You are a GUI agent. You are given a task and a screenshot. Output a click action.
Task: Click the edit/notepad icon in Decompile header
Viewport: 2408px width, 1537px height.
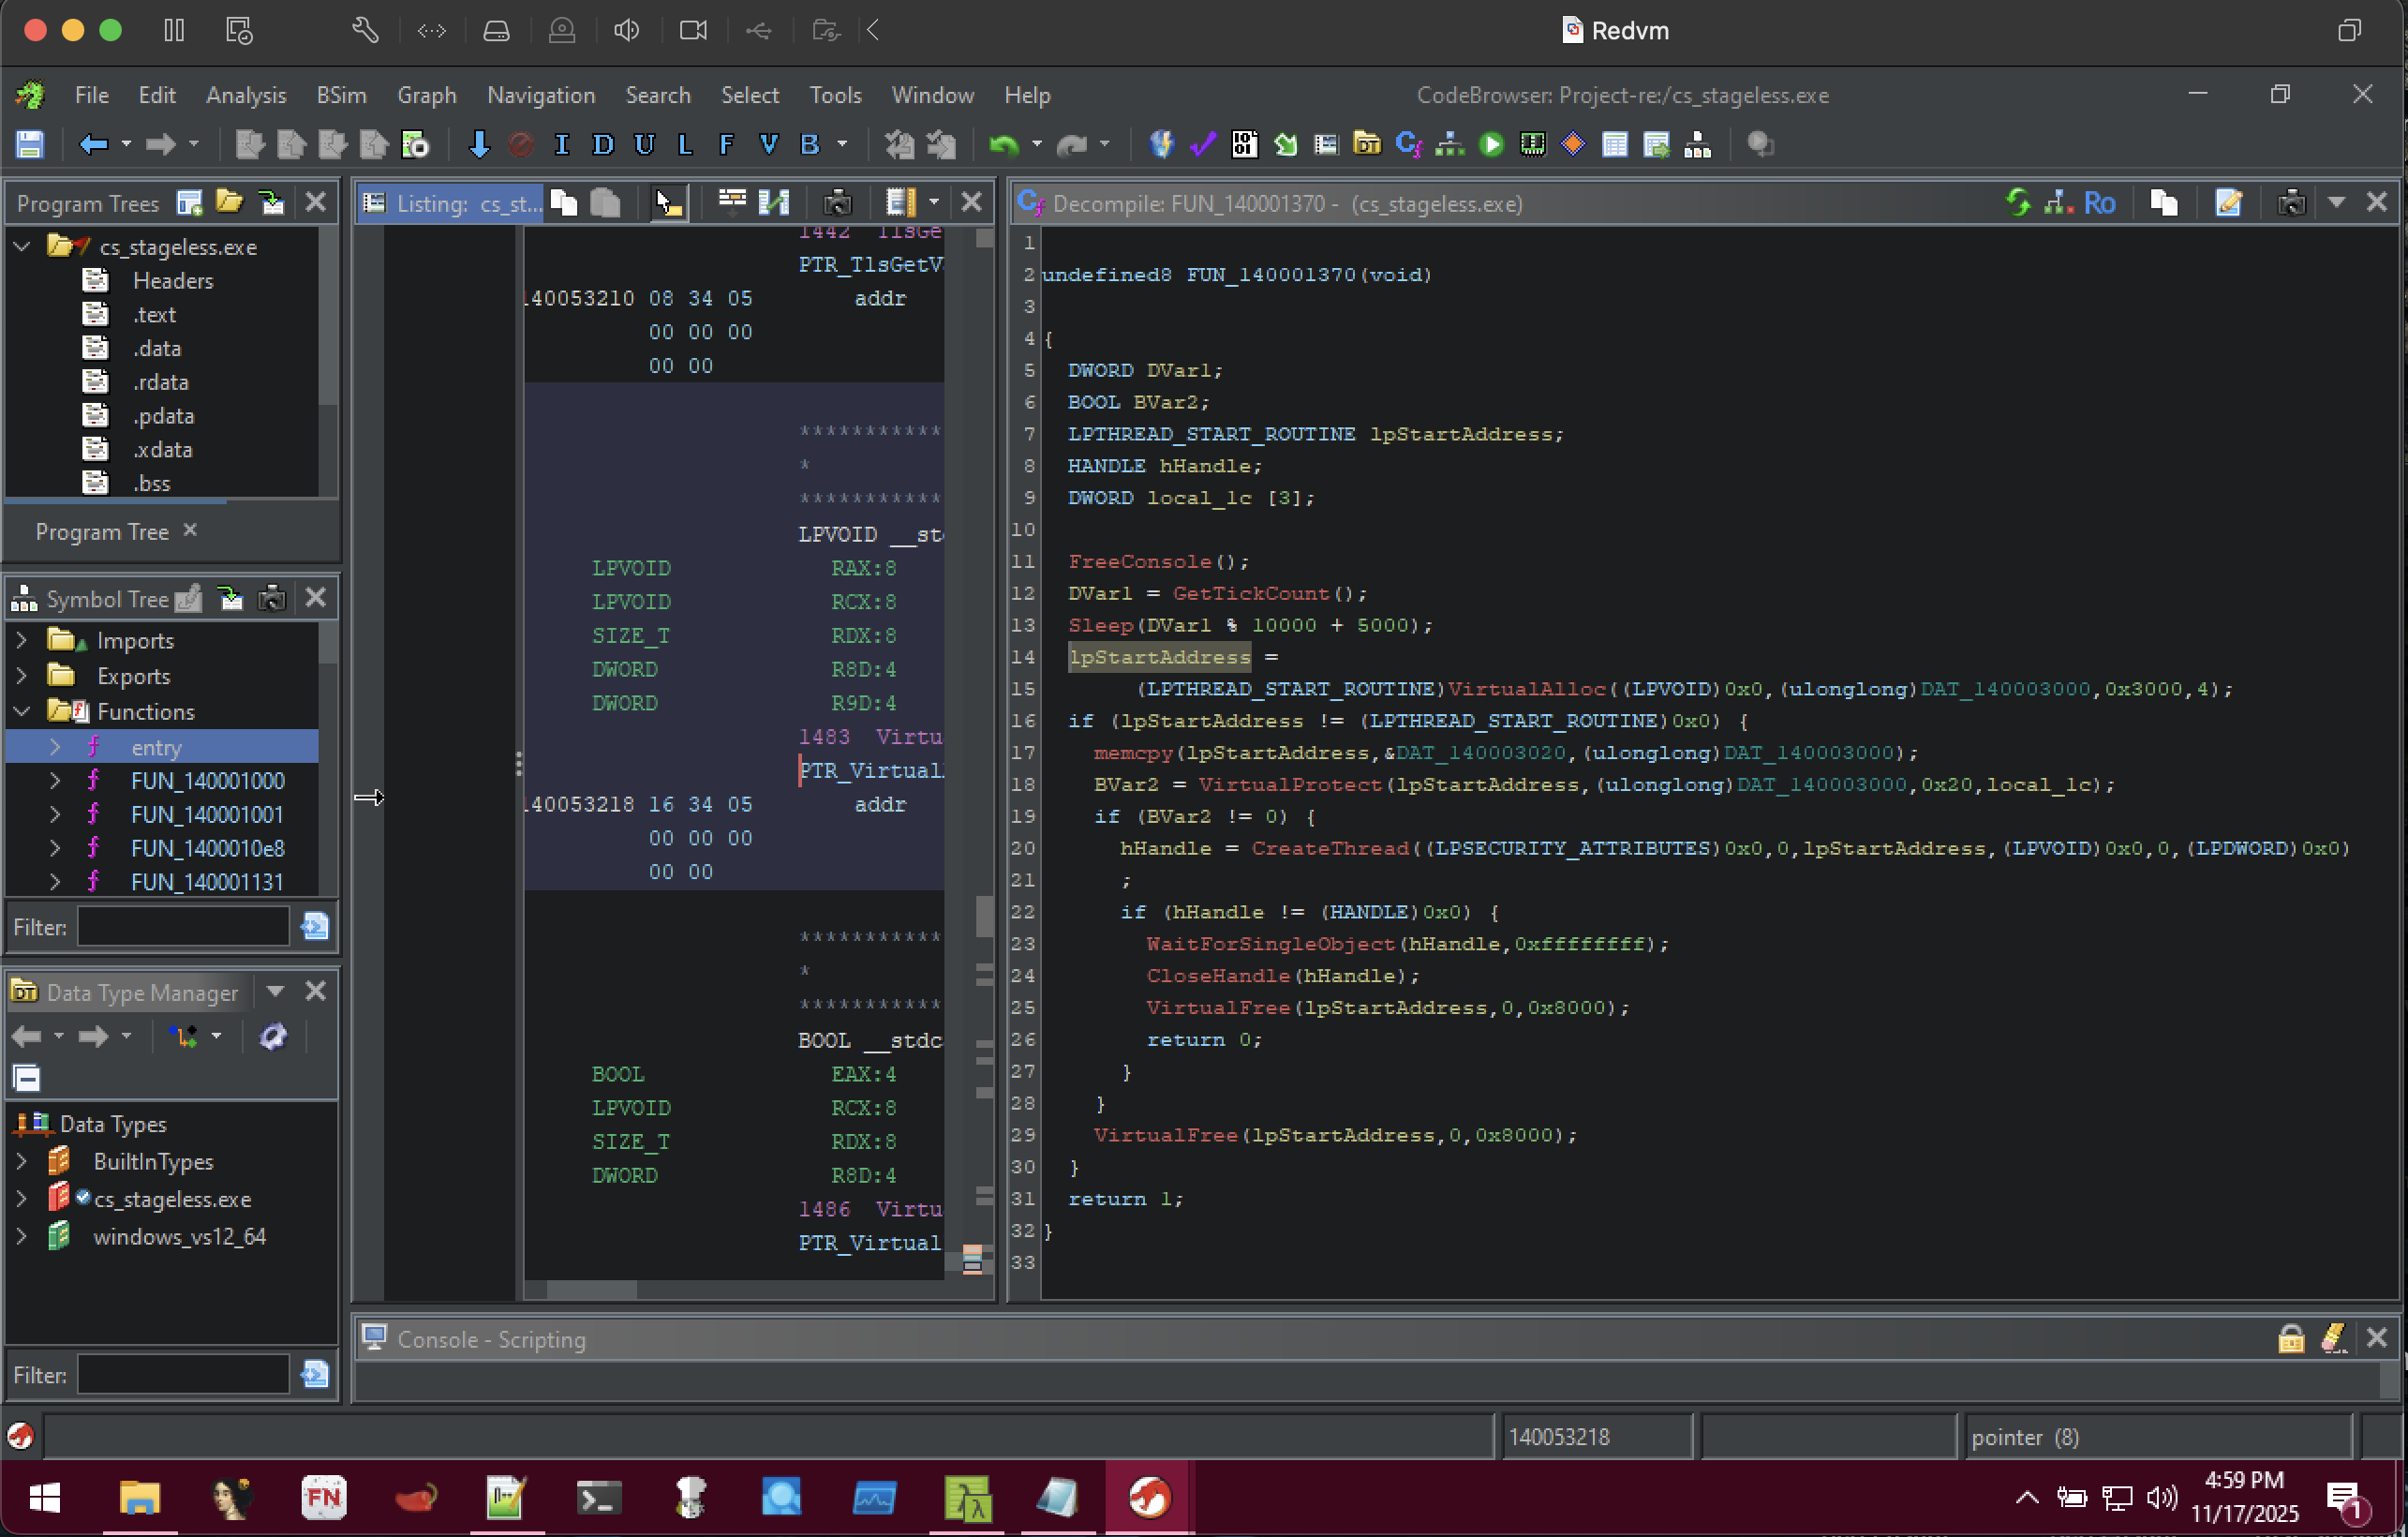click(2228, 203)
